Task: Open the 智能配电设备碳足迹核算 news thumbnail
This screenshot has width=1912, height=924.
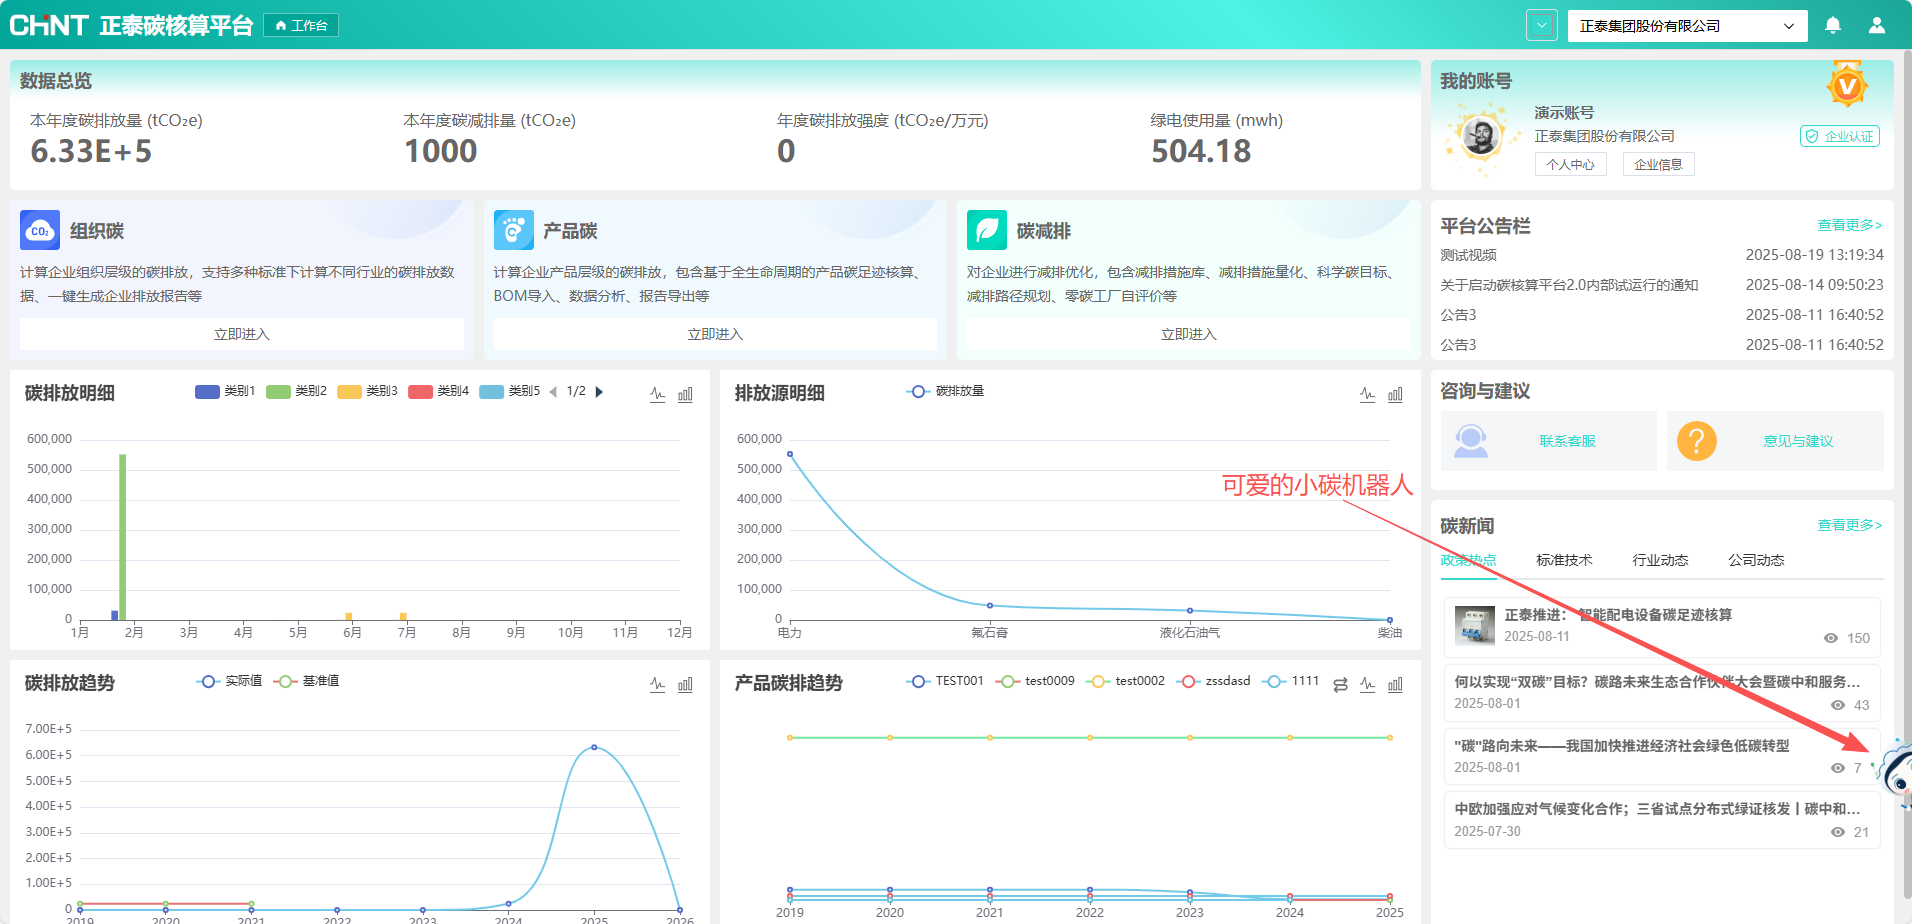Action: [x=1474, y=626]
